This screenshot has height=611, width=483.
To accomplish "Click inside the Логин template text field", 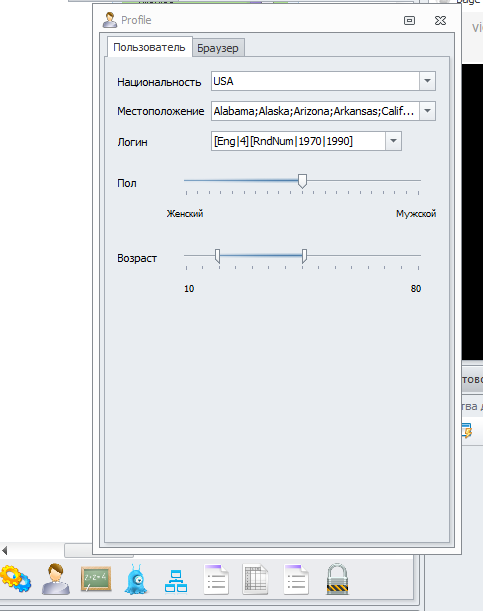I will pyautogui.click(x=298, y=141).
